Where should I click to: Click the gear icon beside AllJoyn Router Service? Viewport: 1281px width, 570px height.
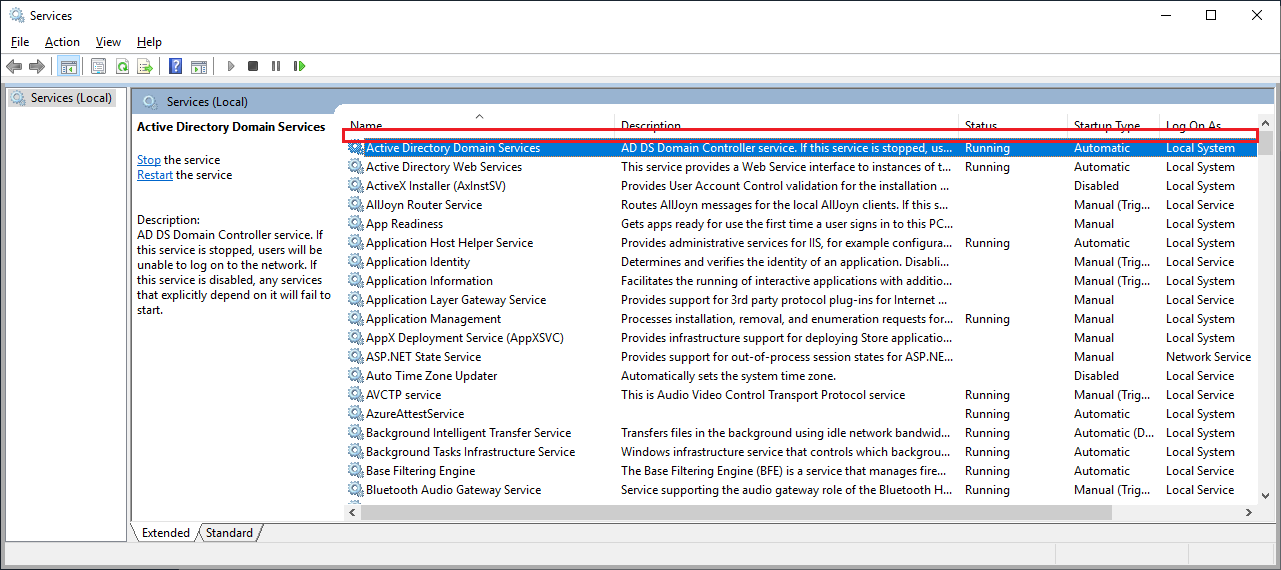coord(355,205)
